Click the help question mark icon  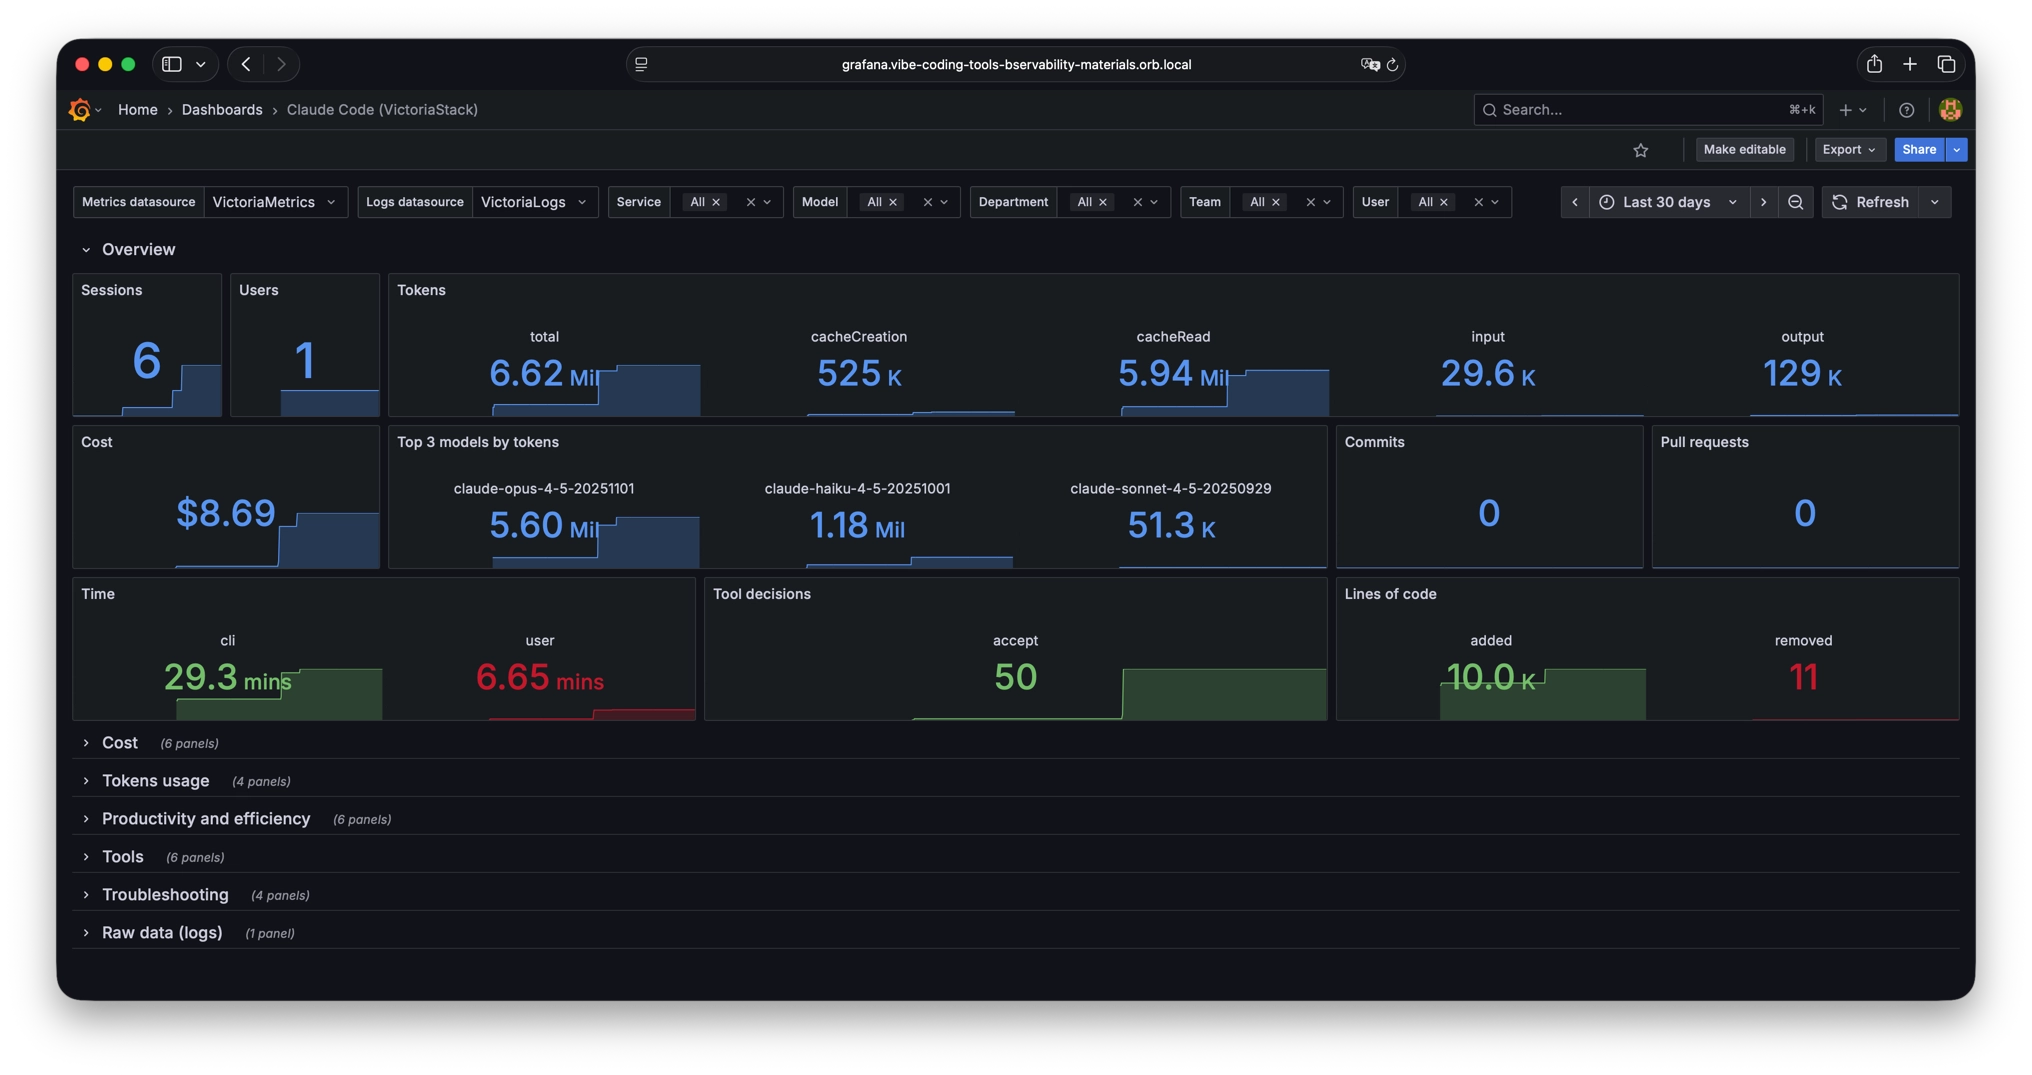(x=1906, y=110)
